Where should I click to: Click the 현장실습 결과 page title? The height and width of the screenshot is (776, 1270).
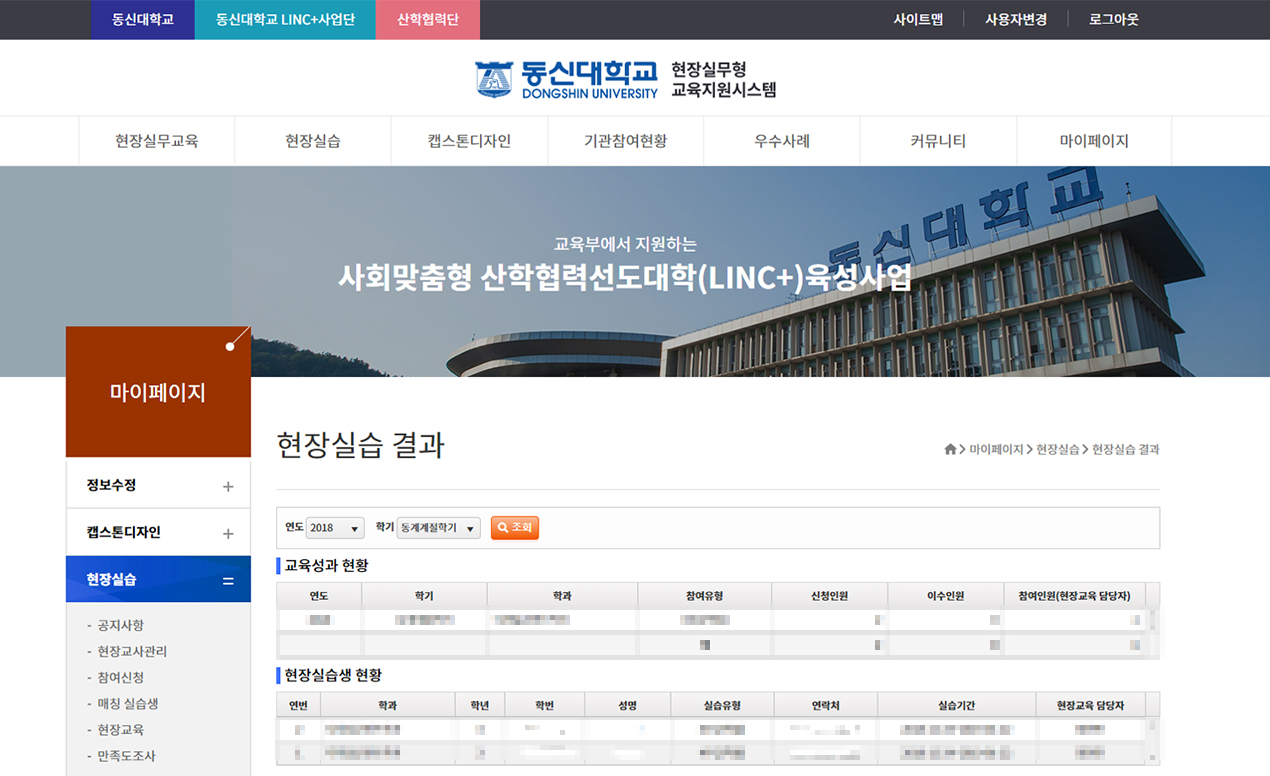tap(361, 445)
